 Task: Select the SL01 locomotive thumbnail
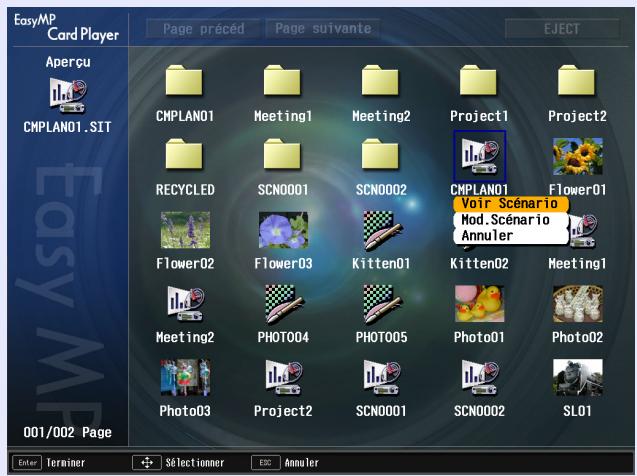click(x=578, y=377)
